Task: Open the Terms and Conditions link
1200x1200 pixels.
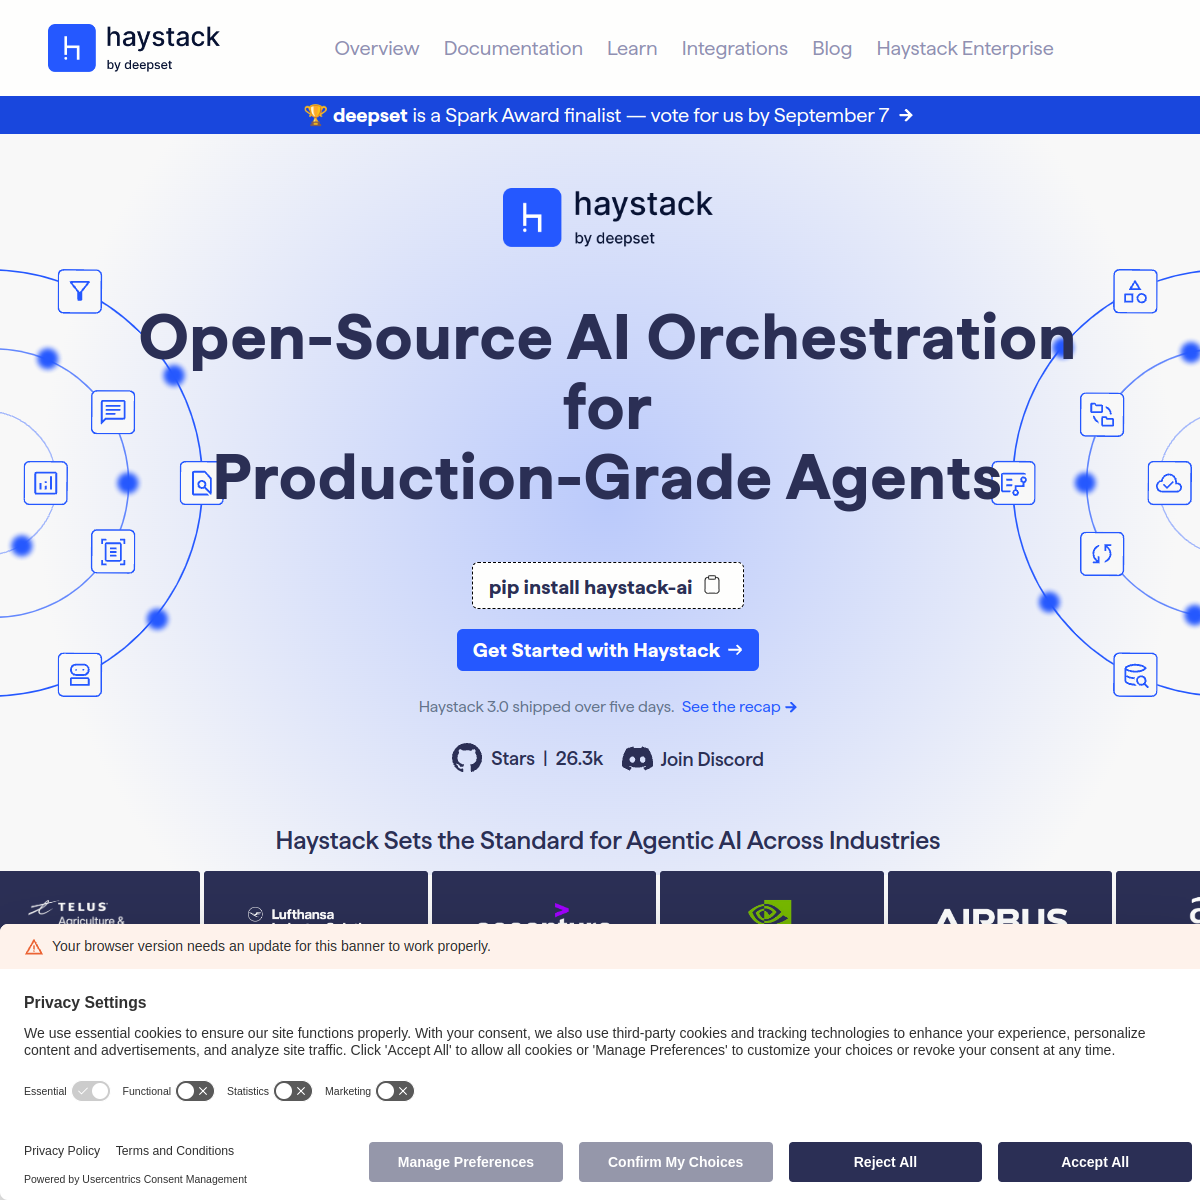Action: pyautogui.click(x=175, y=1151)
